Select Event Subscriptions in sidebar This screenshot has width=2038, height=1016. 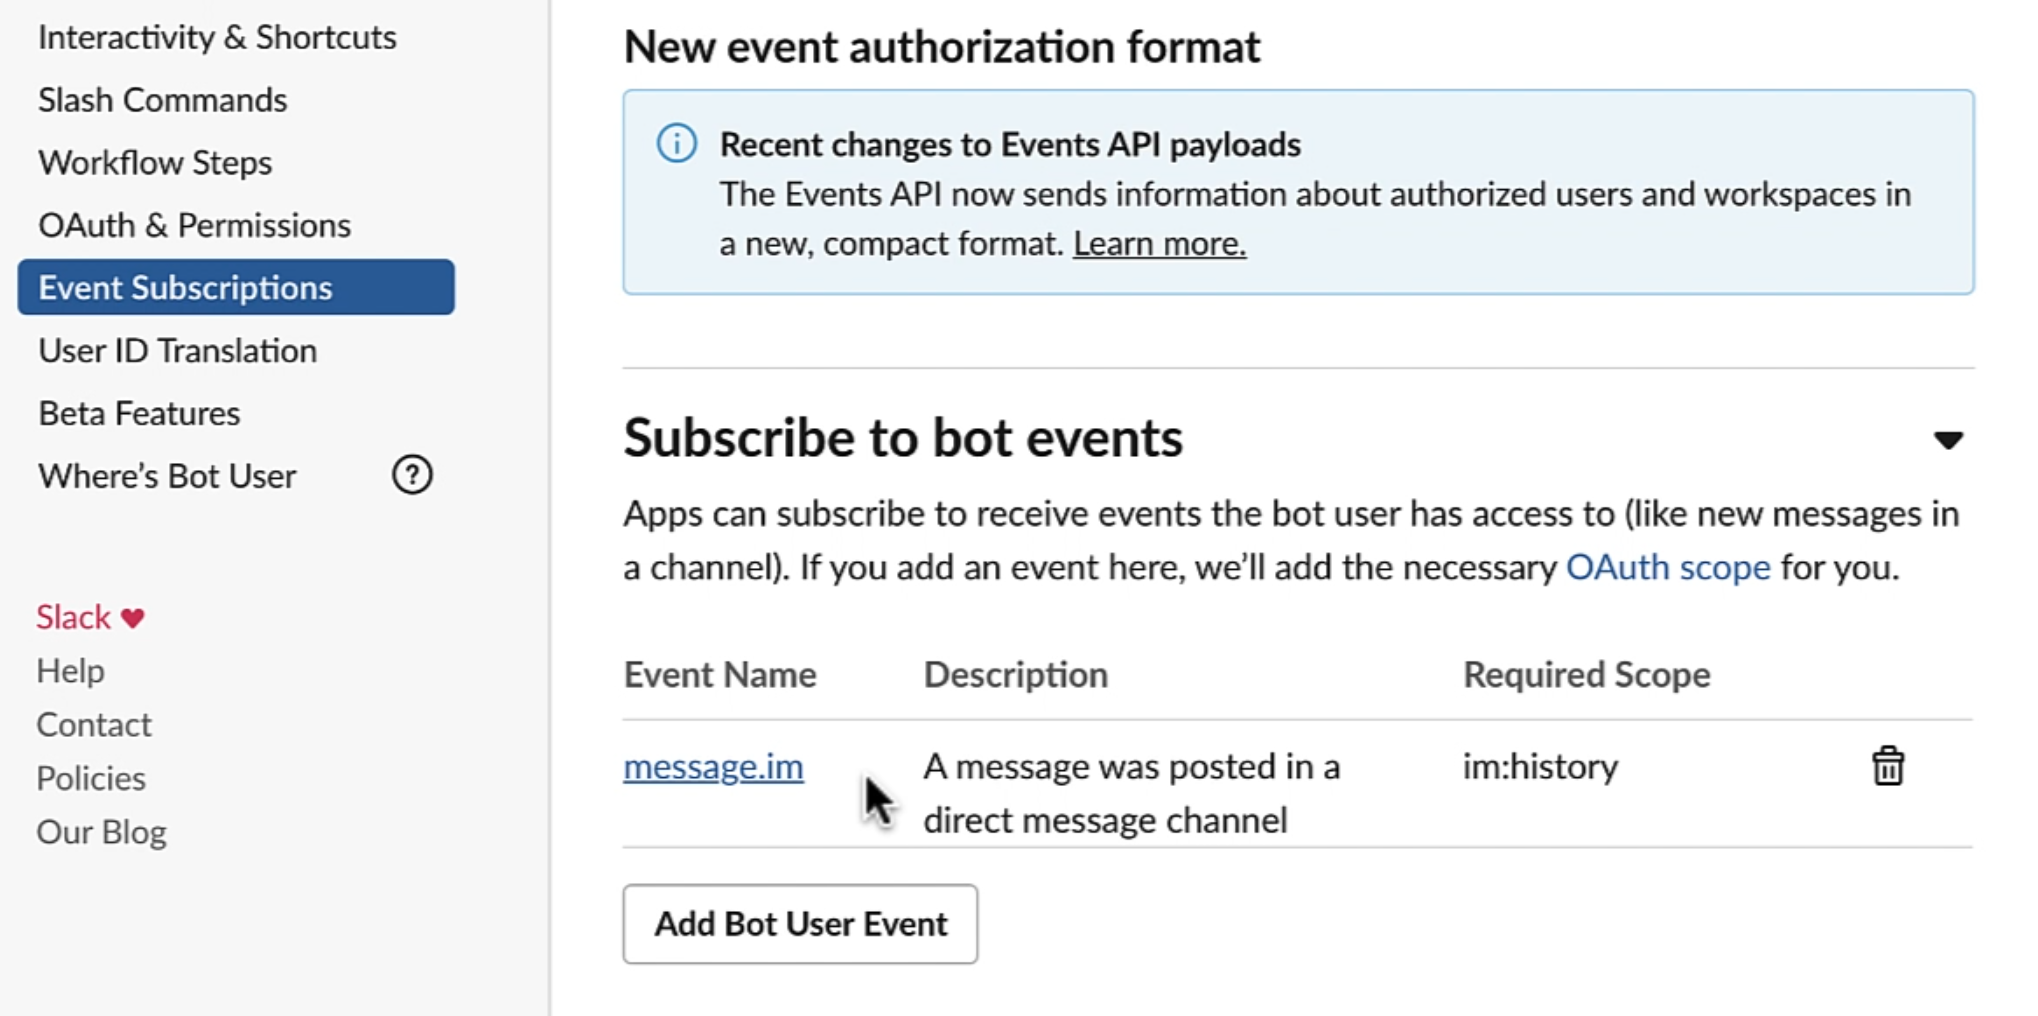236,287
